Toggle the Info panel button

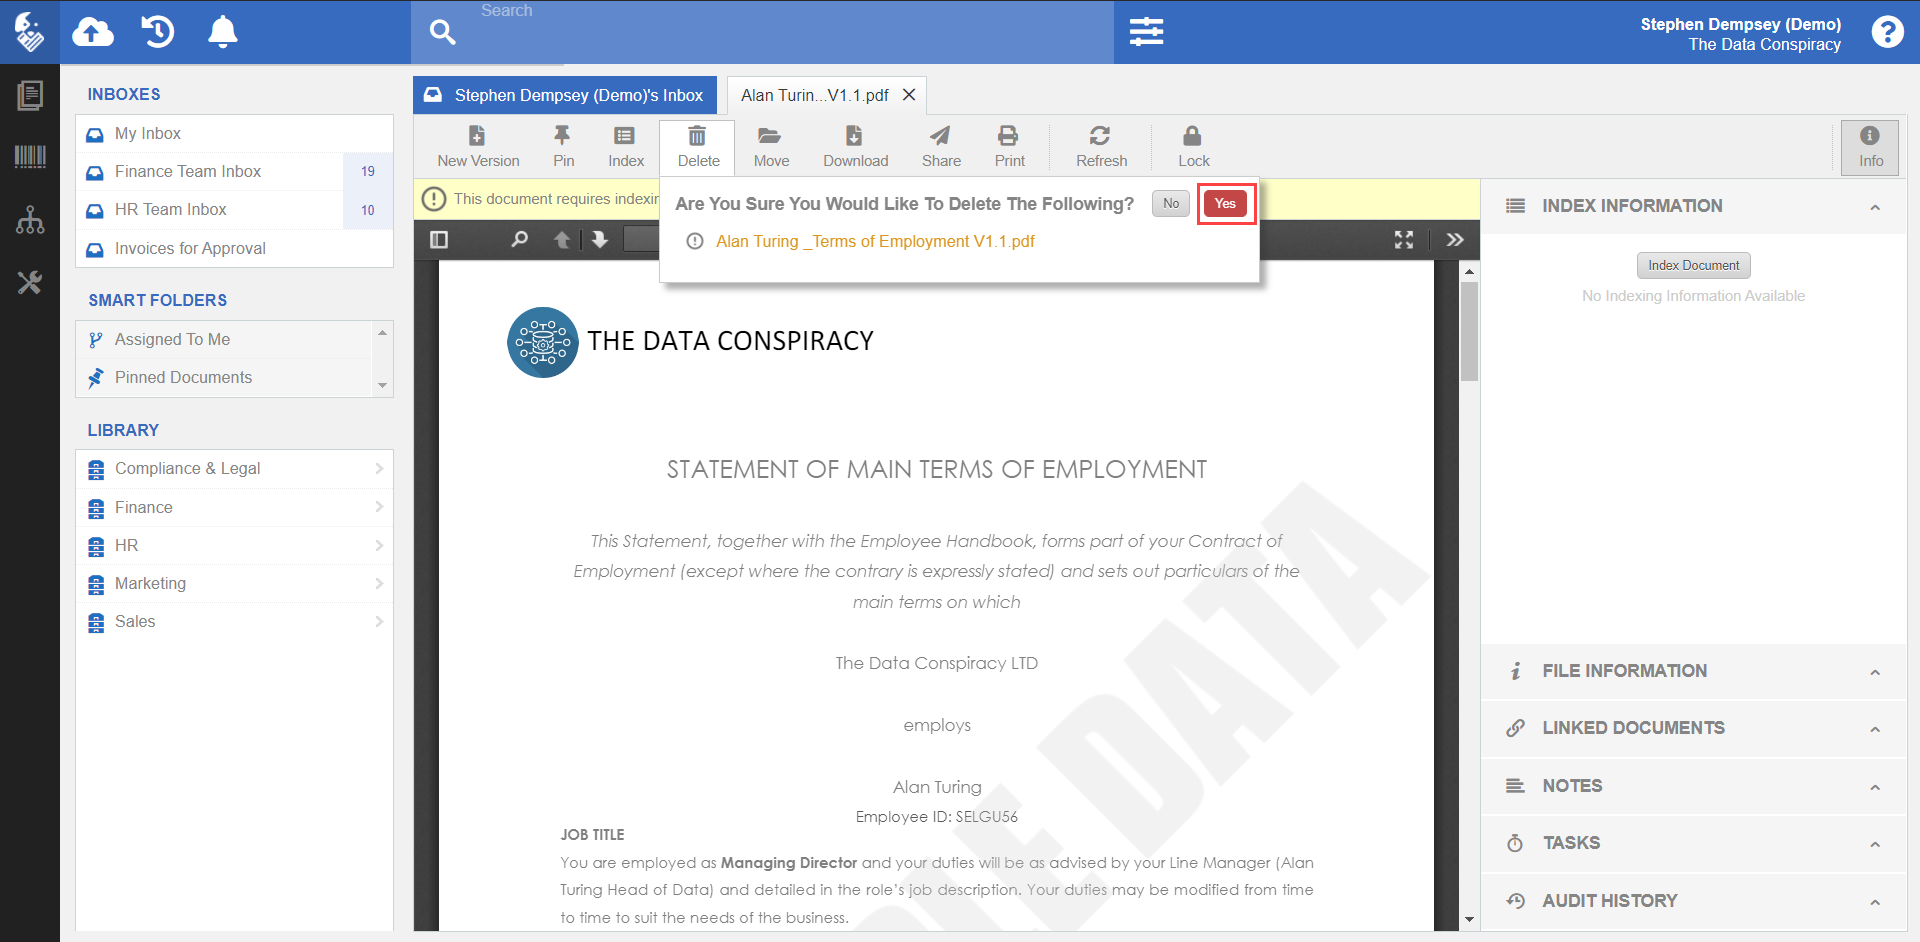[x=1870, y=148]
